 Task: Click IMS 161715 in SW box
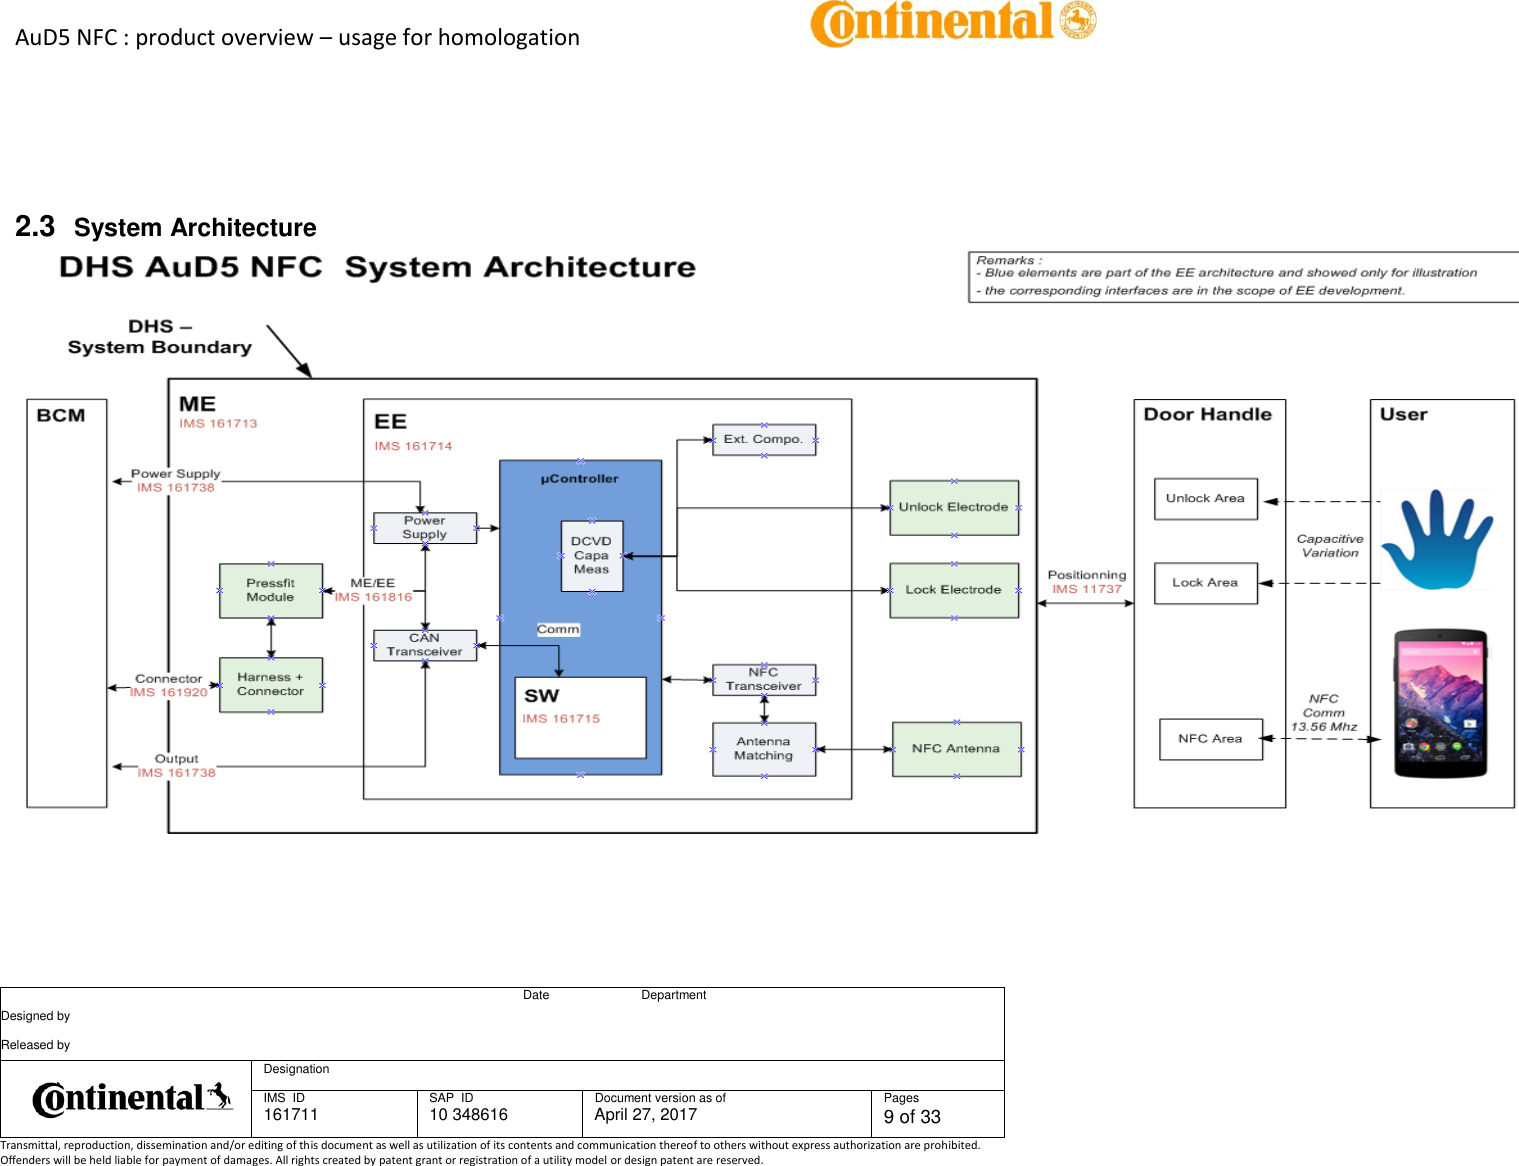(561, 719)
